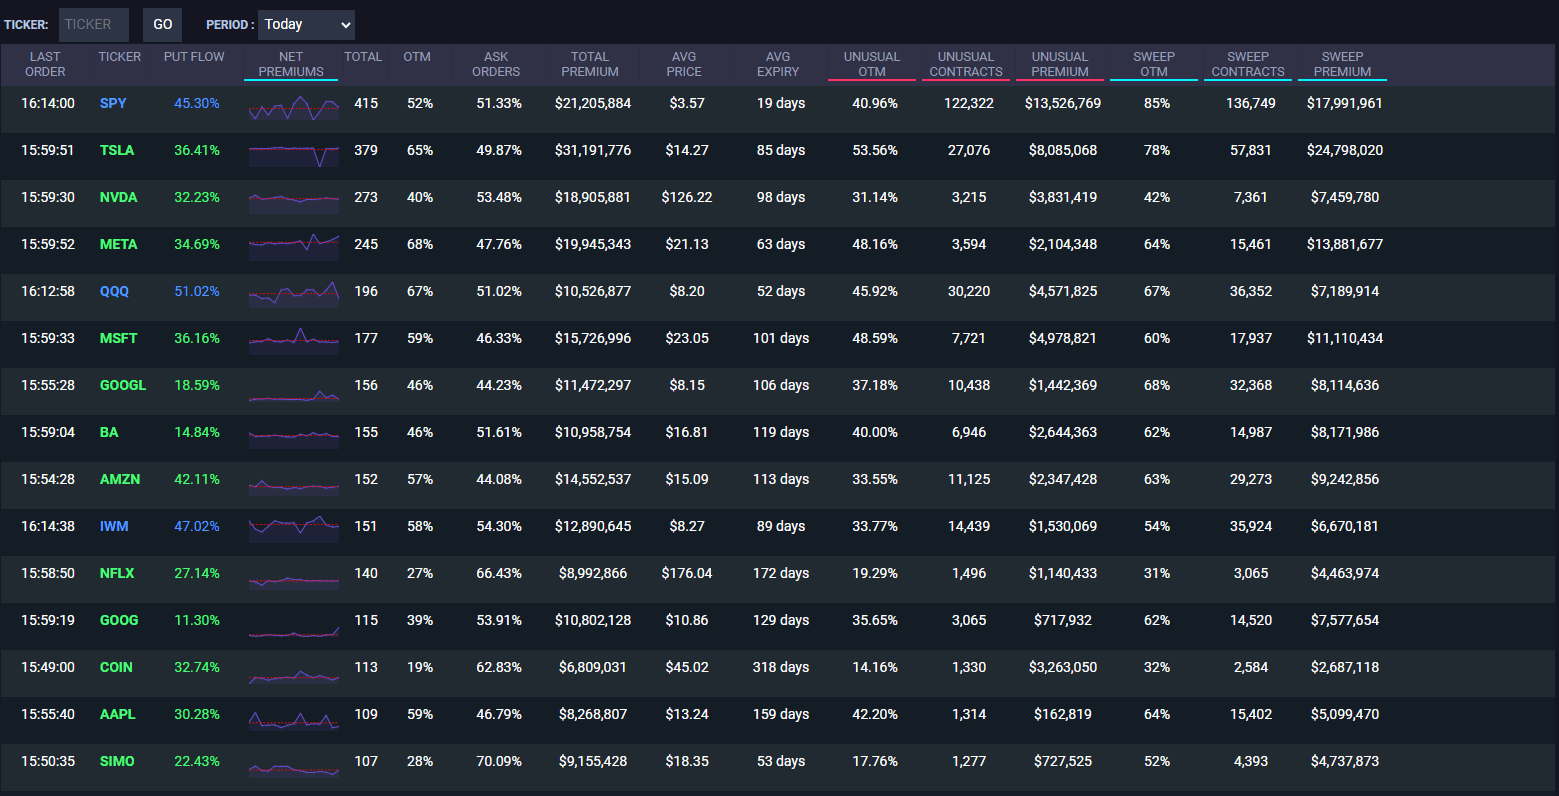The image size is (1559, 796).
Task: Sort by NET PREMIUMS column header
Action: coord(291,64)
